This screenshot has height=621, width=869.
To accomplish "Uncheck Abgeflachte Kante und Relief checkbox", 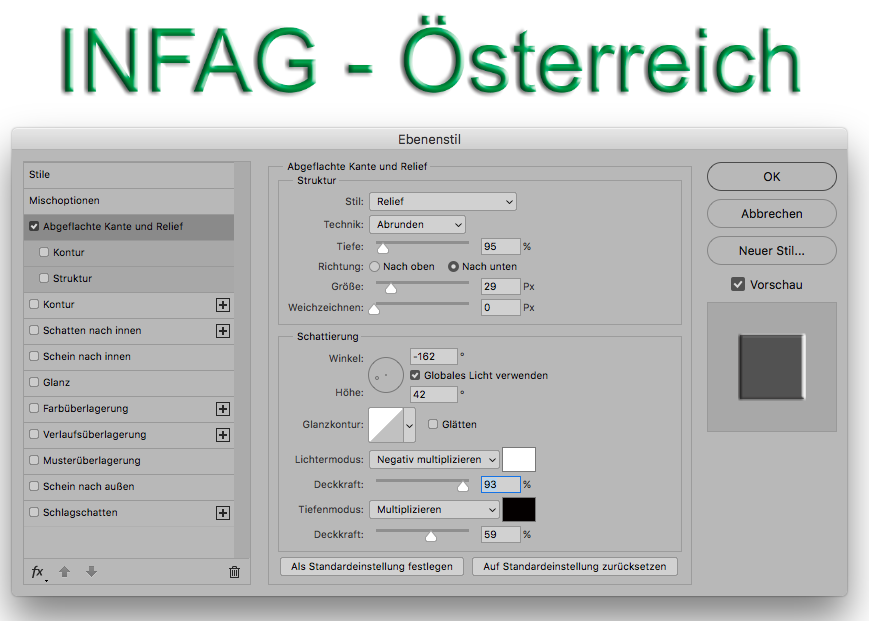I will [x=34, y=227].
